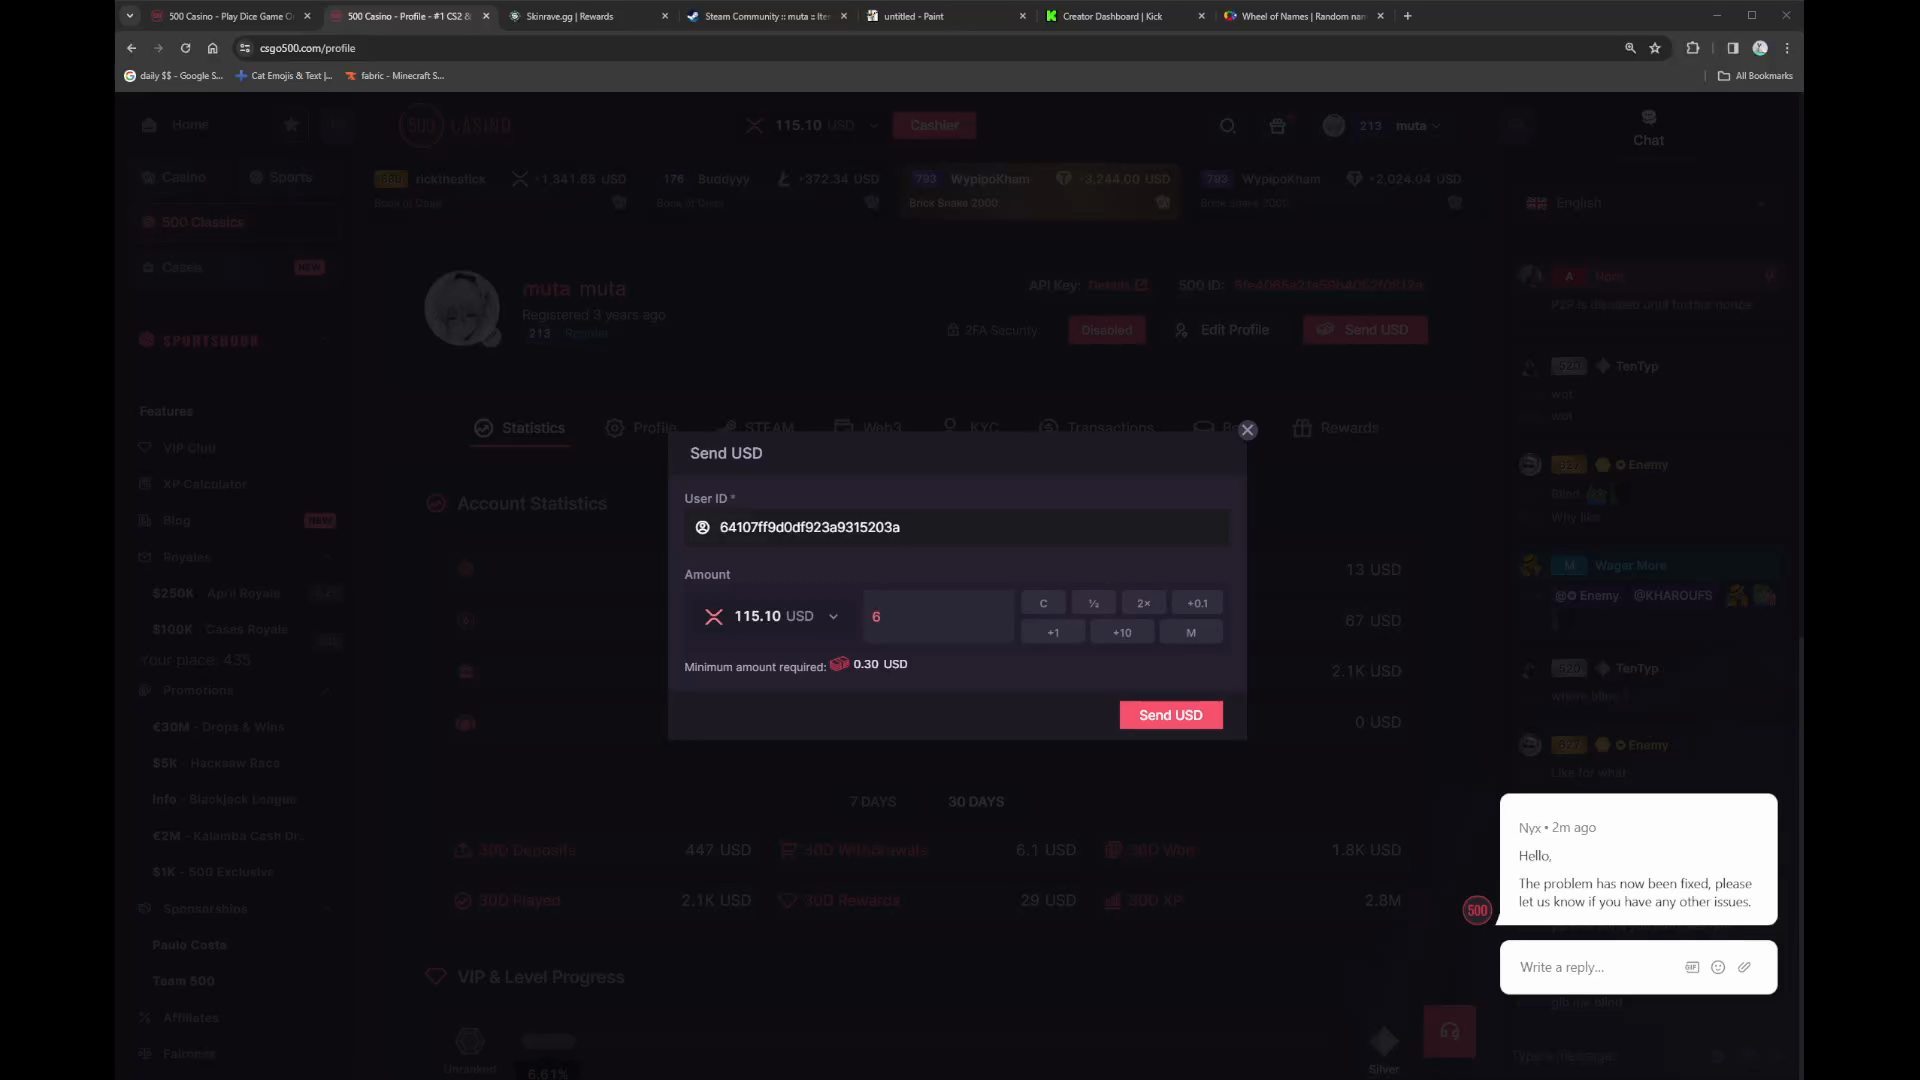The image size is (1920, 1080).
Task: Open the browser extensions icon
Action: tap(1693, 48)
